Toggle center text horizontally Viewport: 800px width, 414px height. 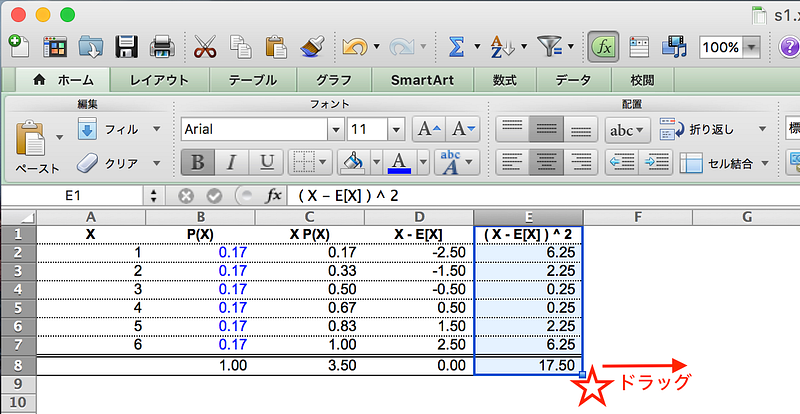546,163
